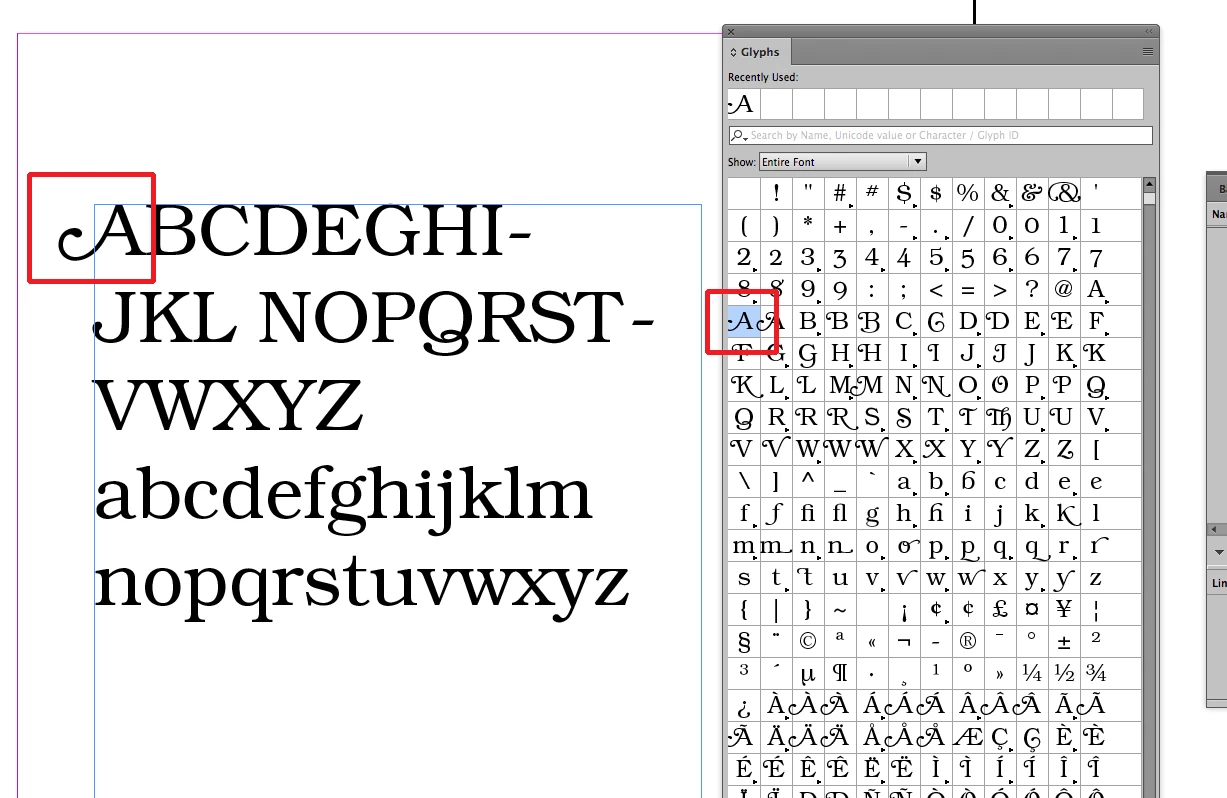Select the greater-than sign glyph
Viewport: 1227px width, 798px height.
(x=999, y=290)
